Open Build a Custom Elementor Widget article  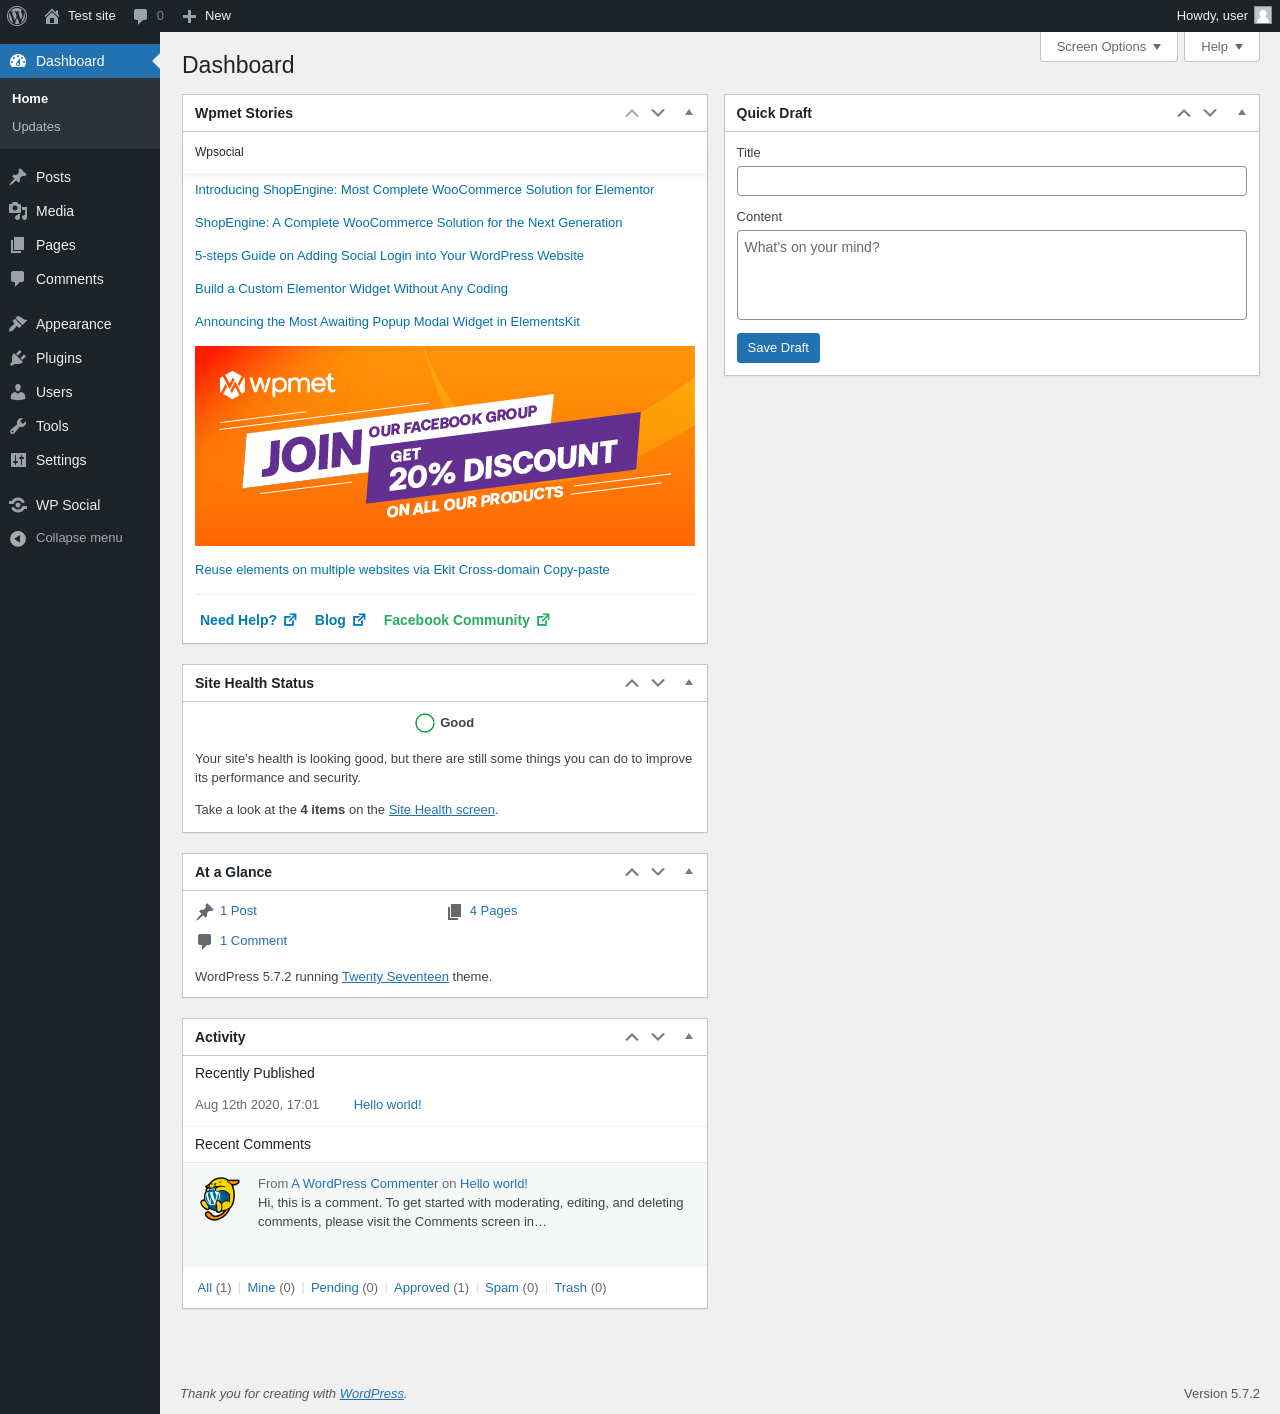(x=351, y=289)
